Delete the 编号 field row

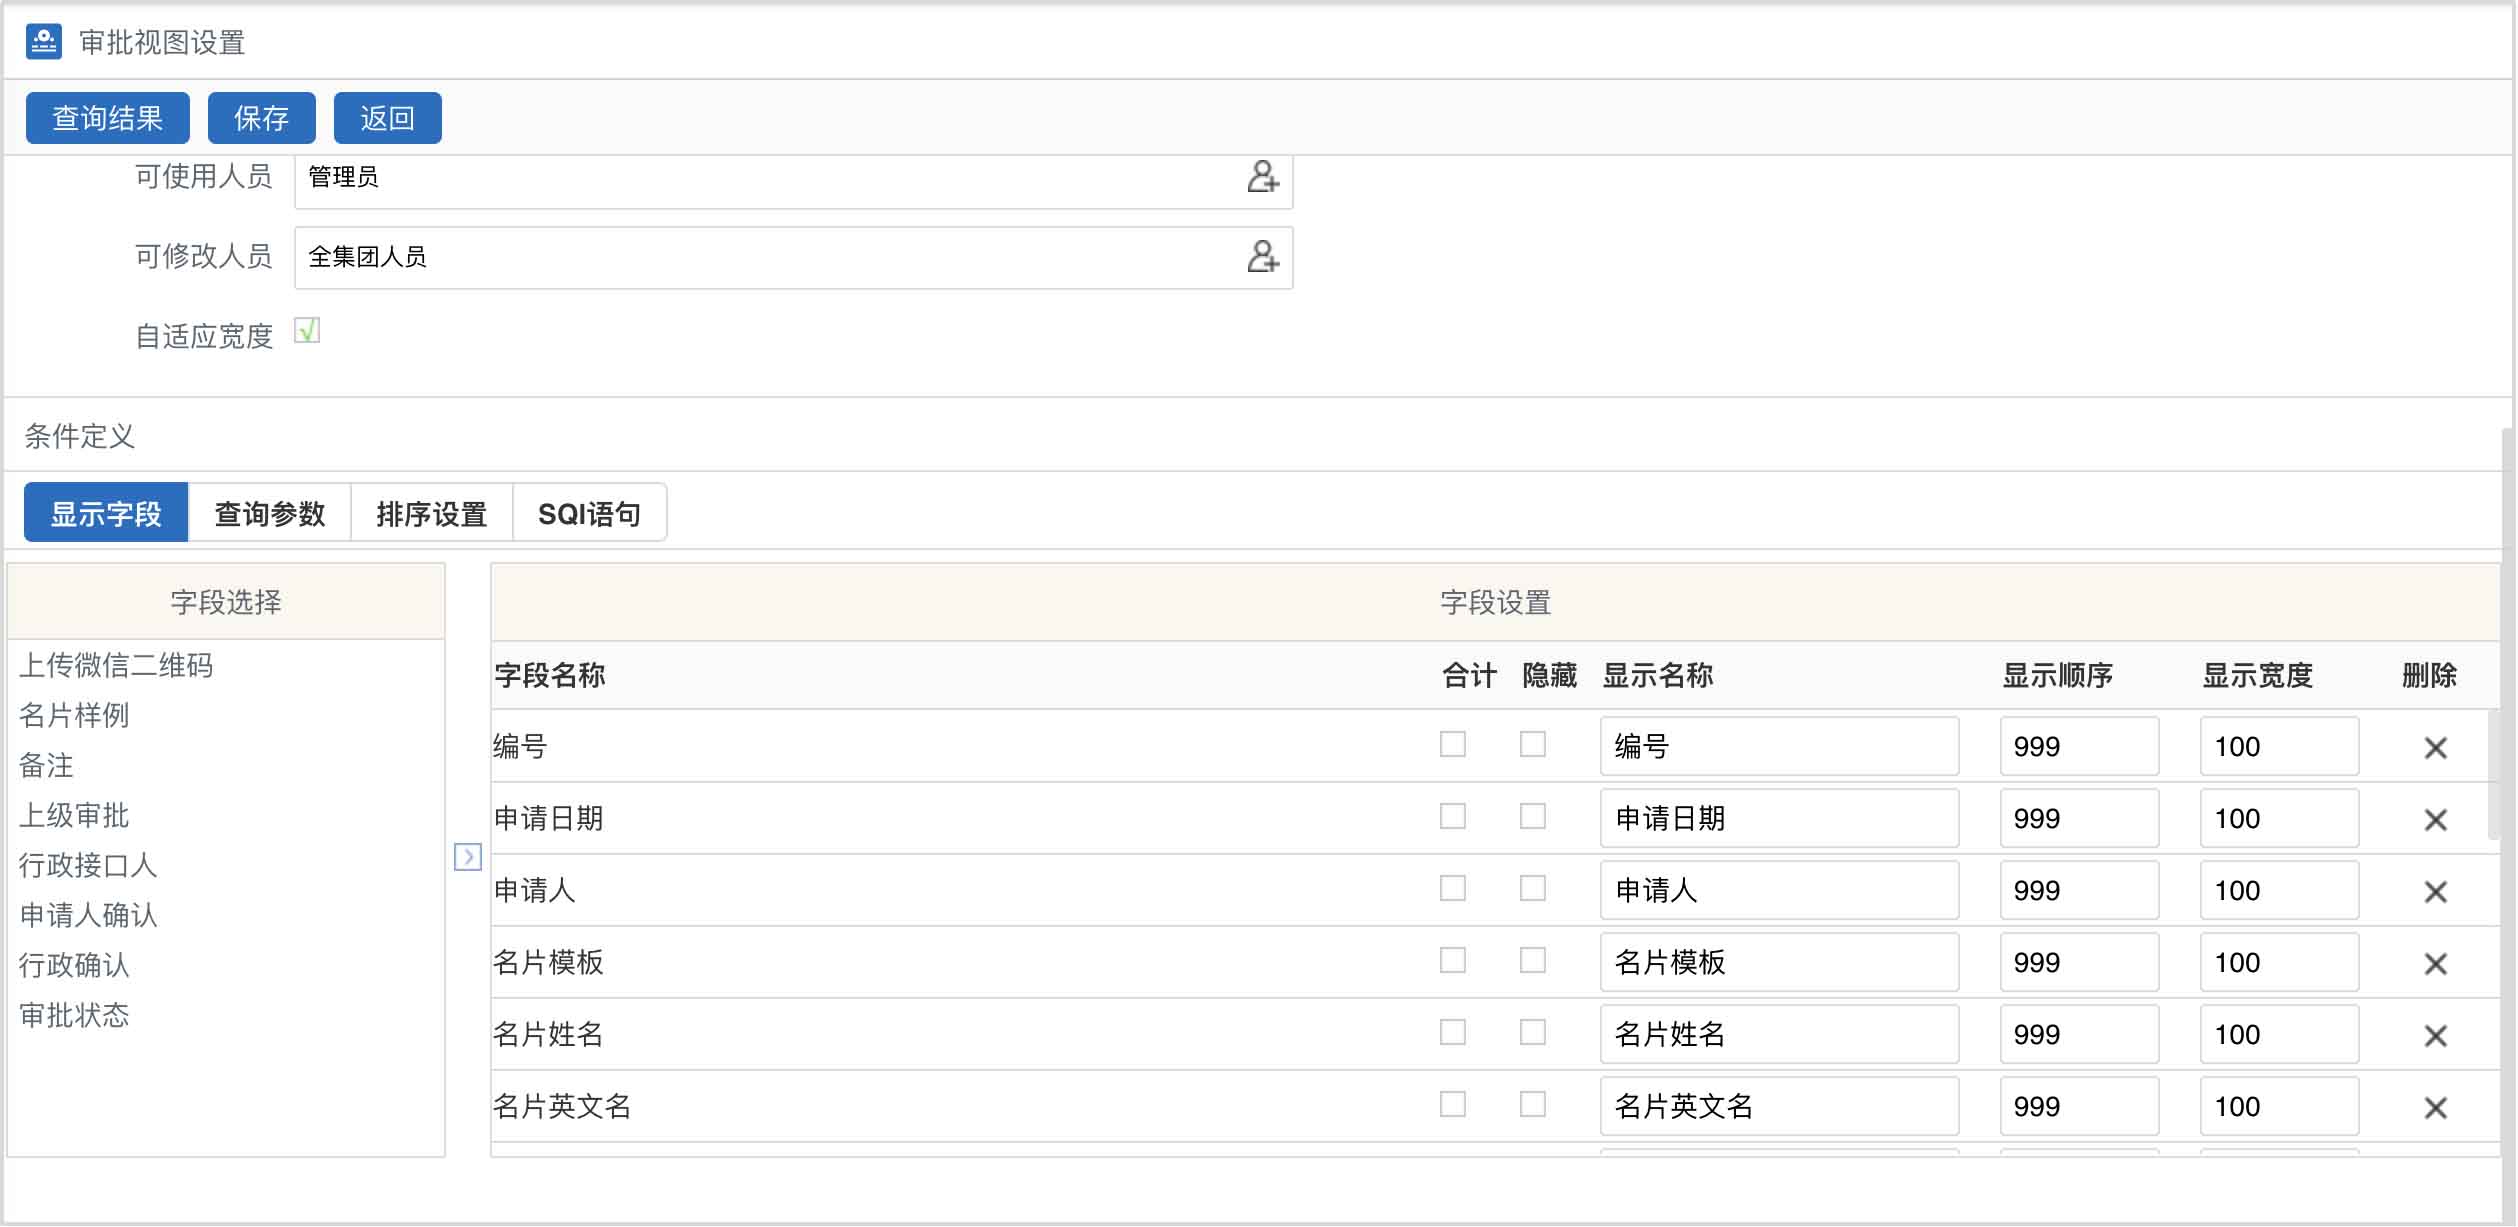click(2435, 746)
